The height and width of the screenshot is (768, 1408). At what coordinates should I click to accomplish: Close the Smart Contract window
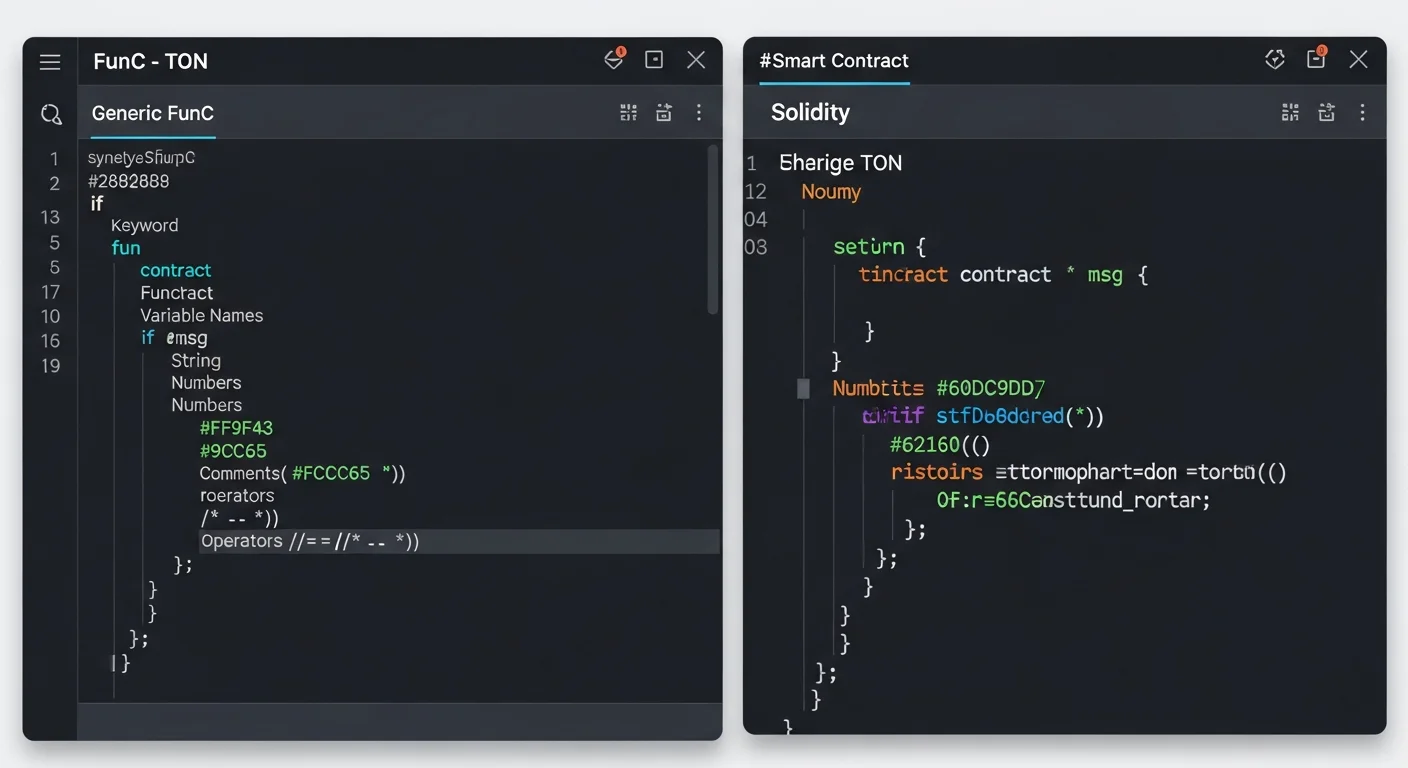pyautogui.click(x=1358, y=60)
